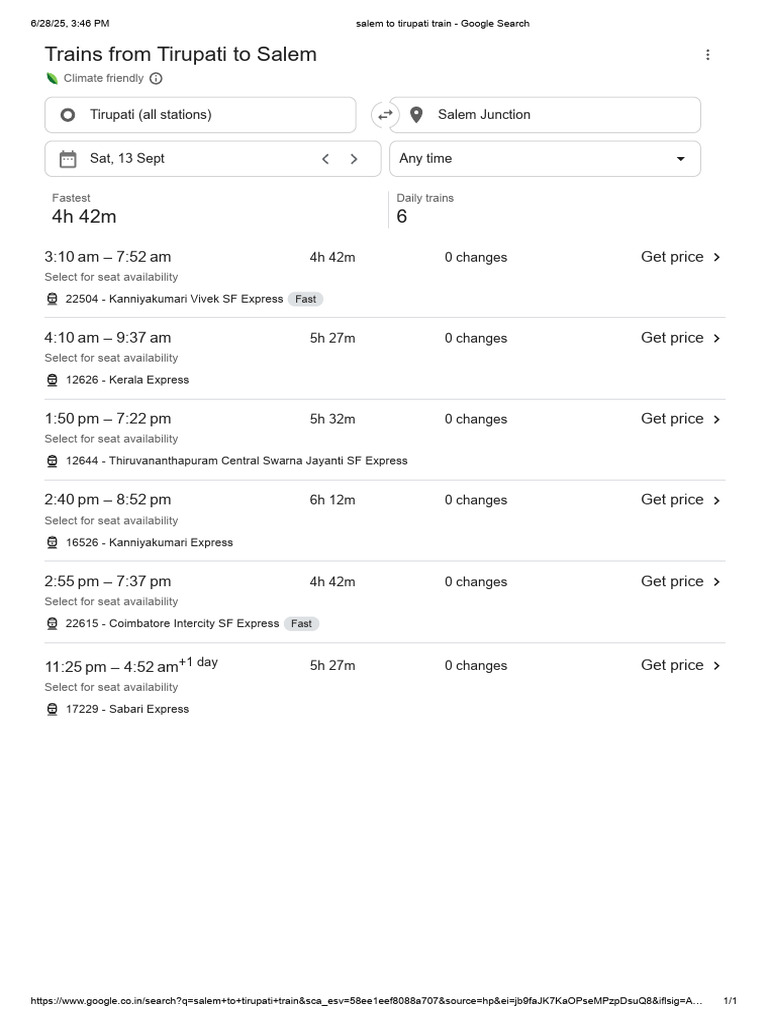This screenshot has height=1024, width=768.
Task: Edit the Tirupati (all stations) origin field
Action: 200,115
